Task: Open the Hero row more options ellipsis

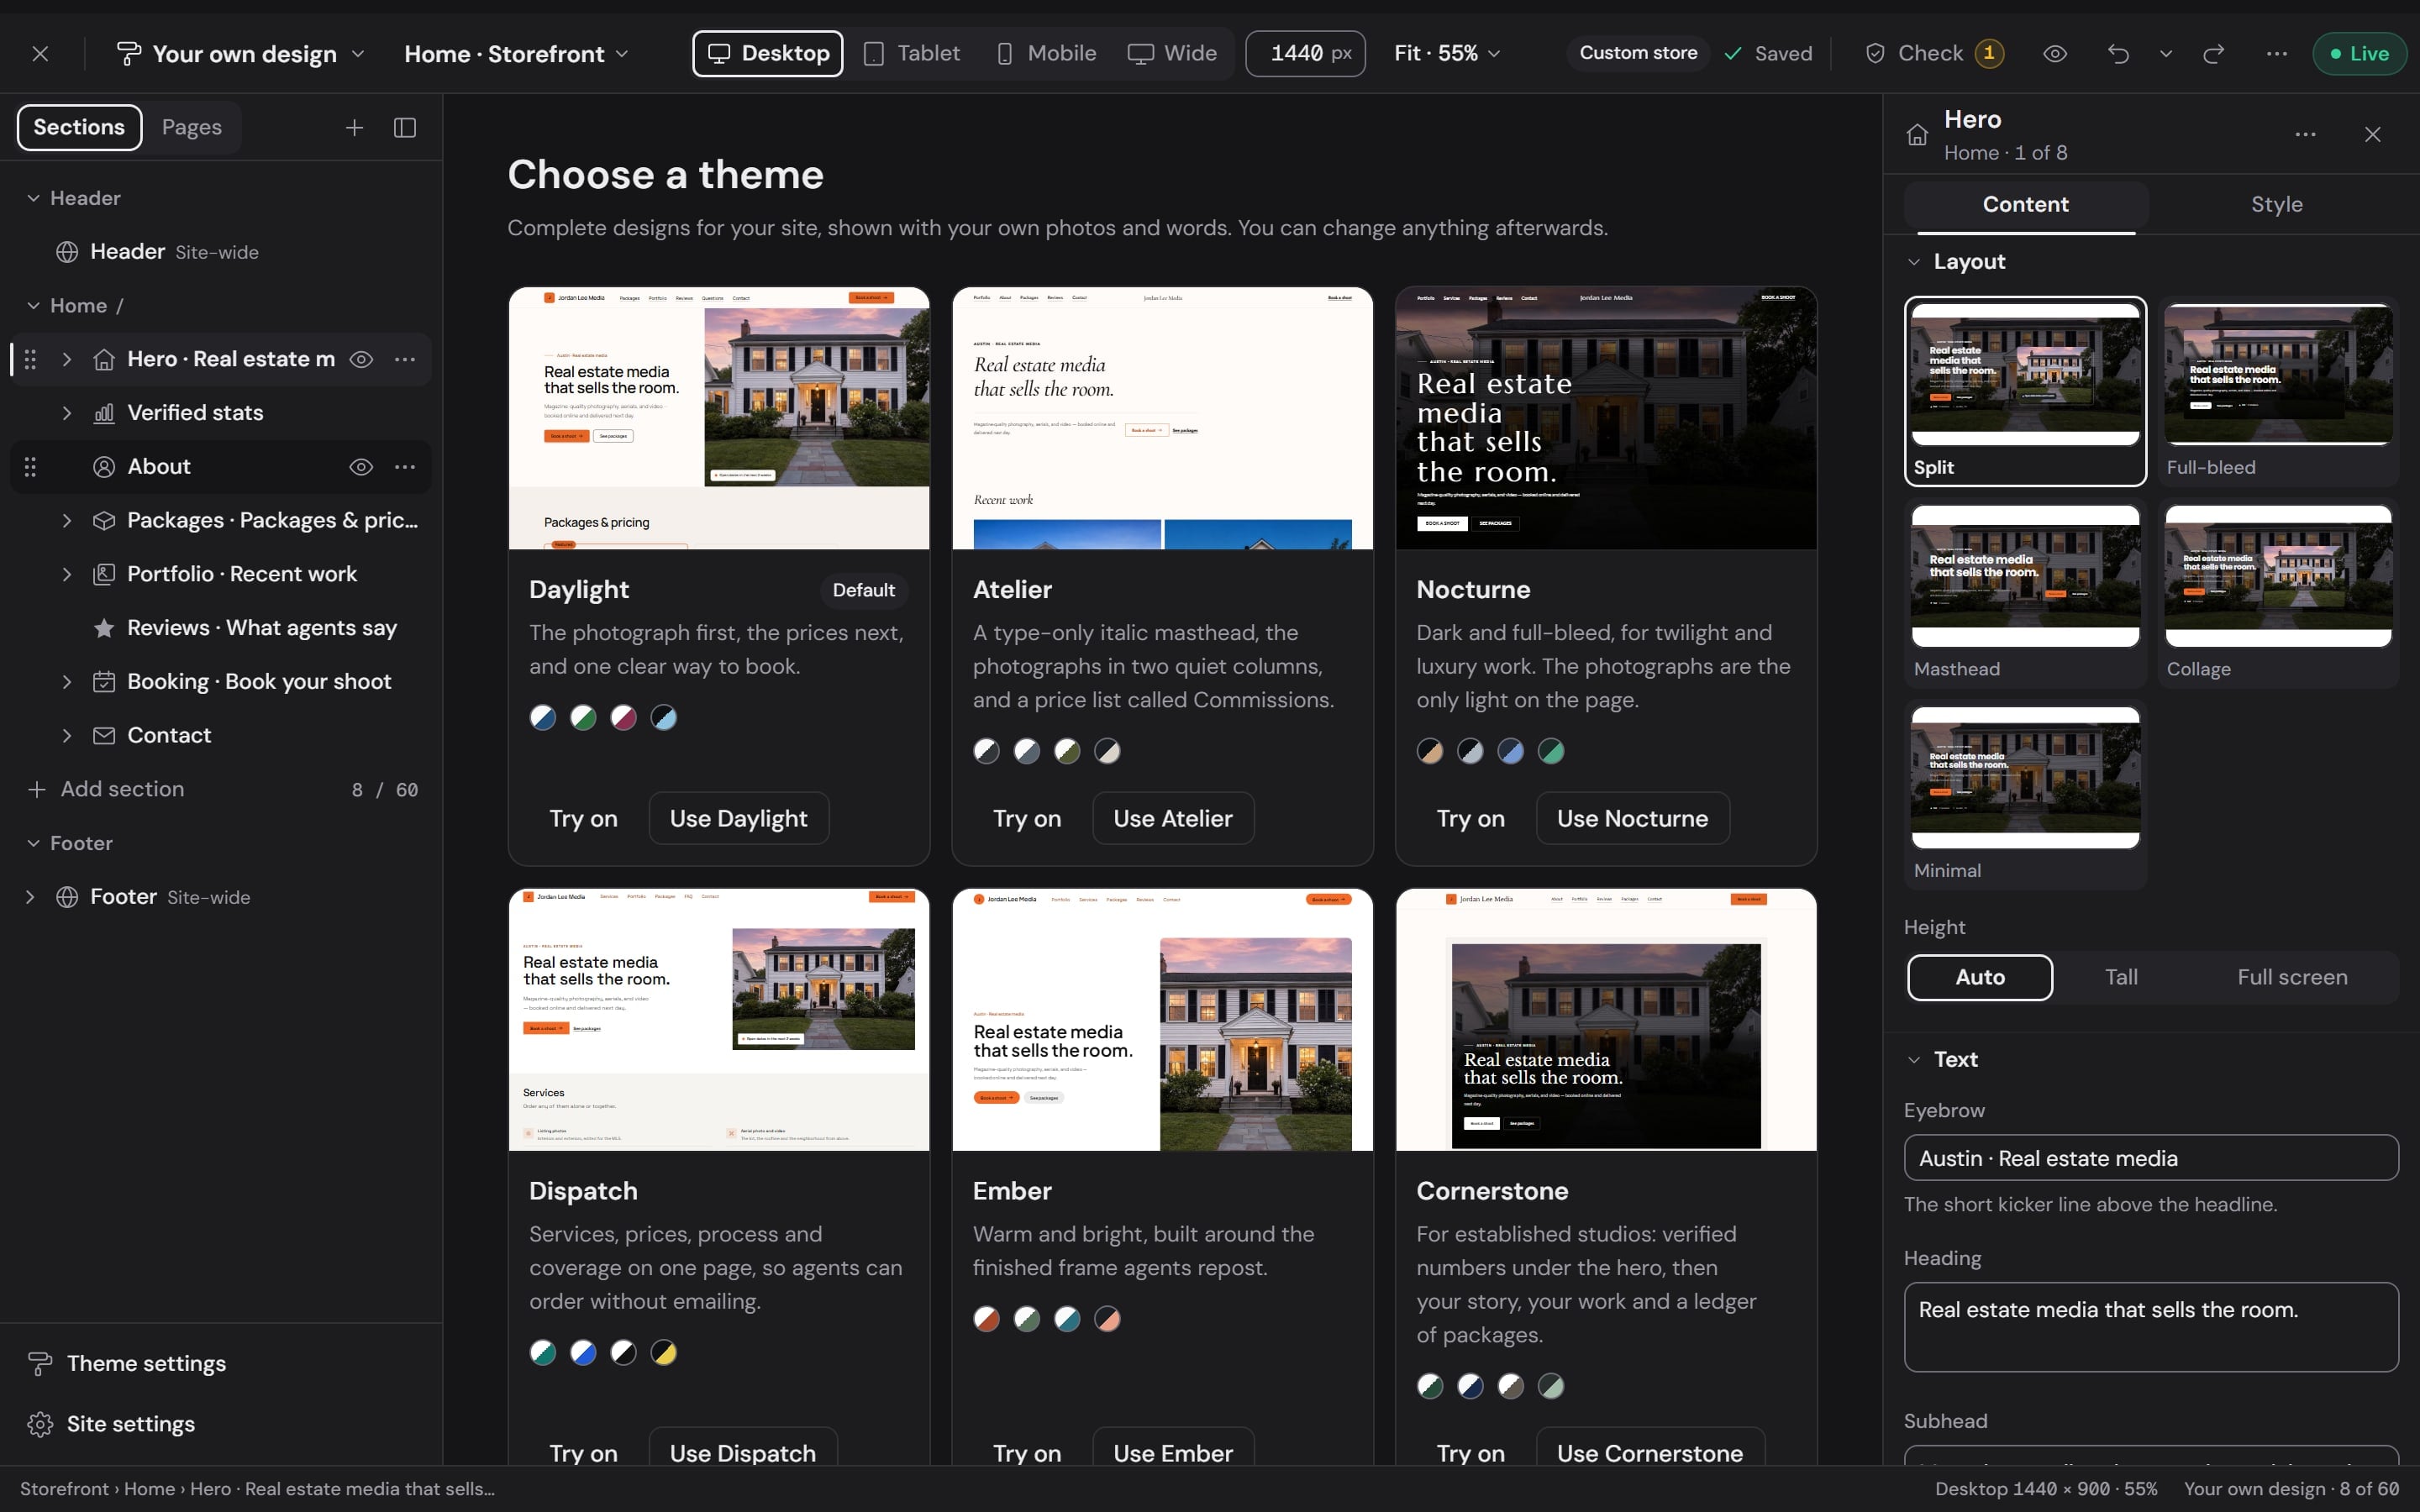Action: (405, 359)
